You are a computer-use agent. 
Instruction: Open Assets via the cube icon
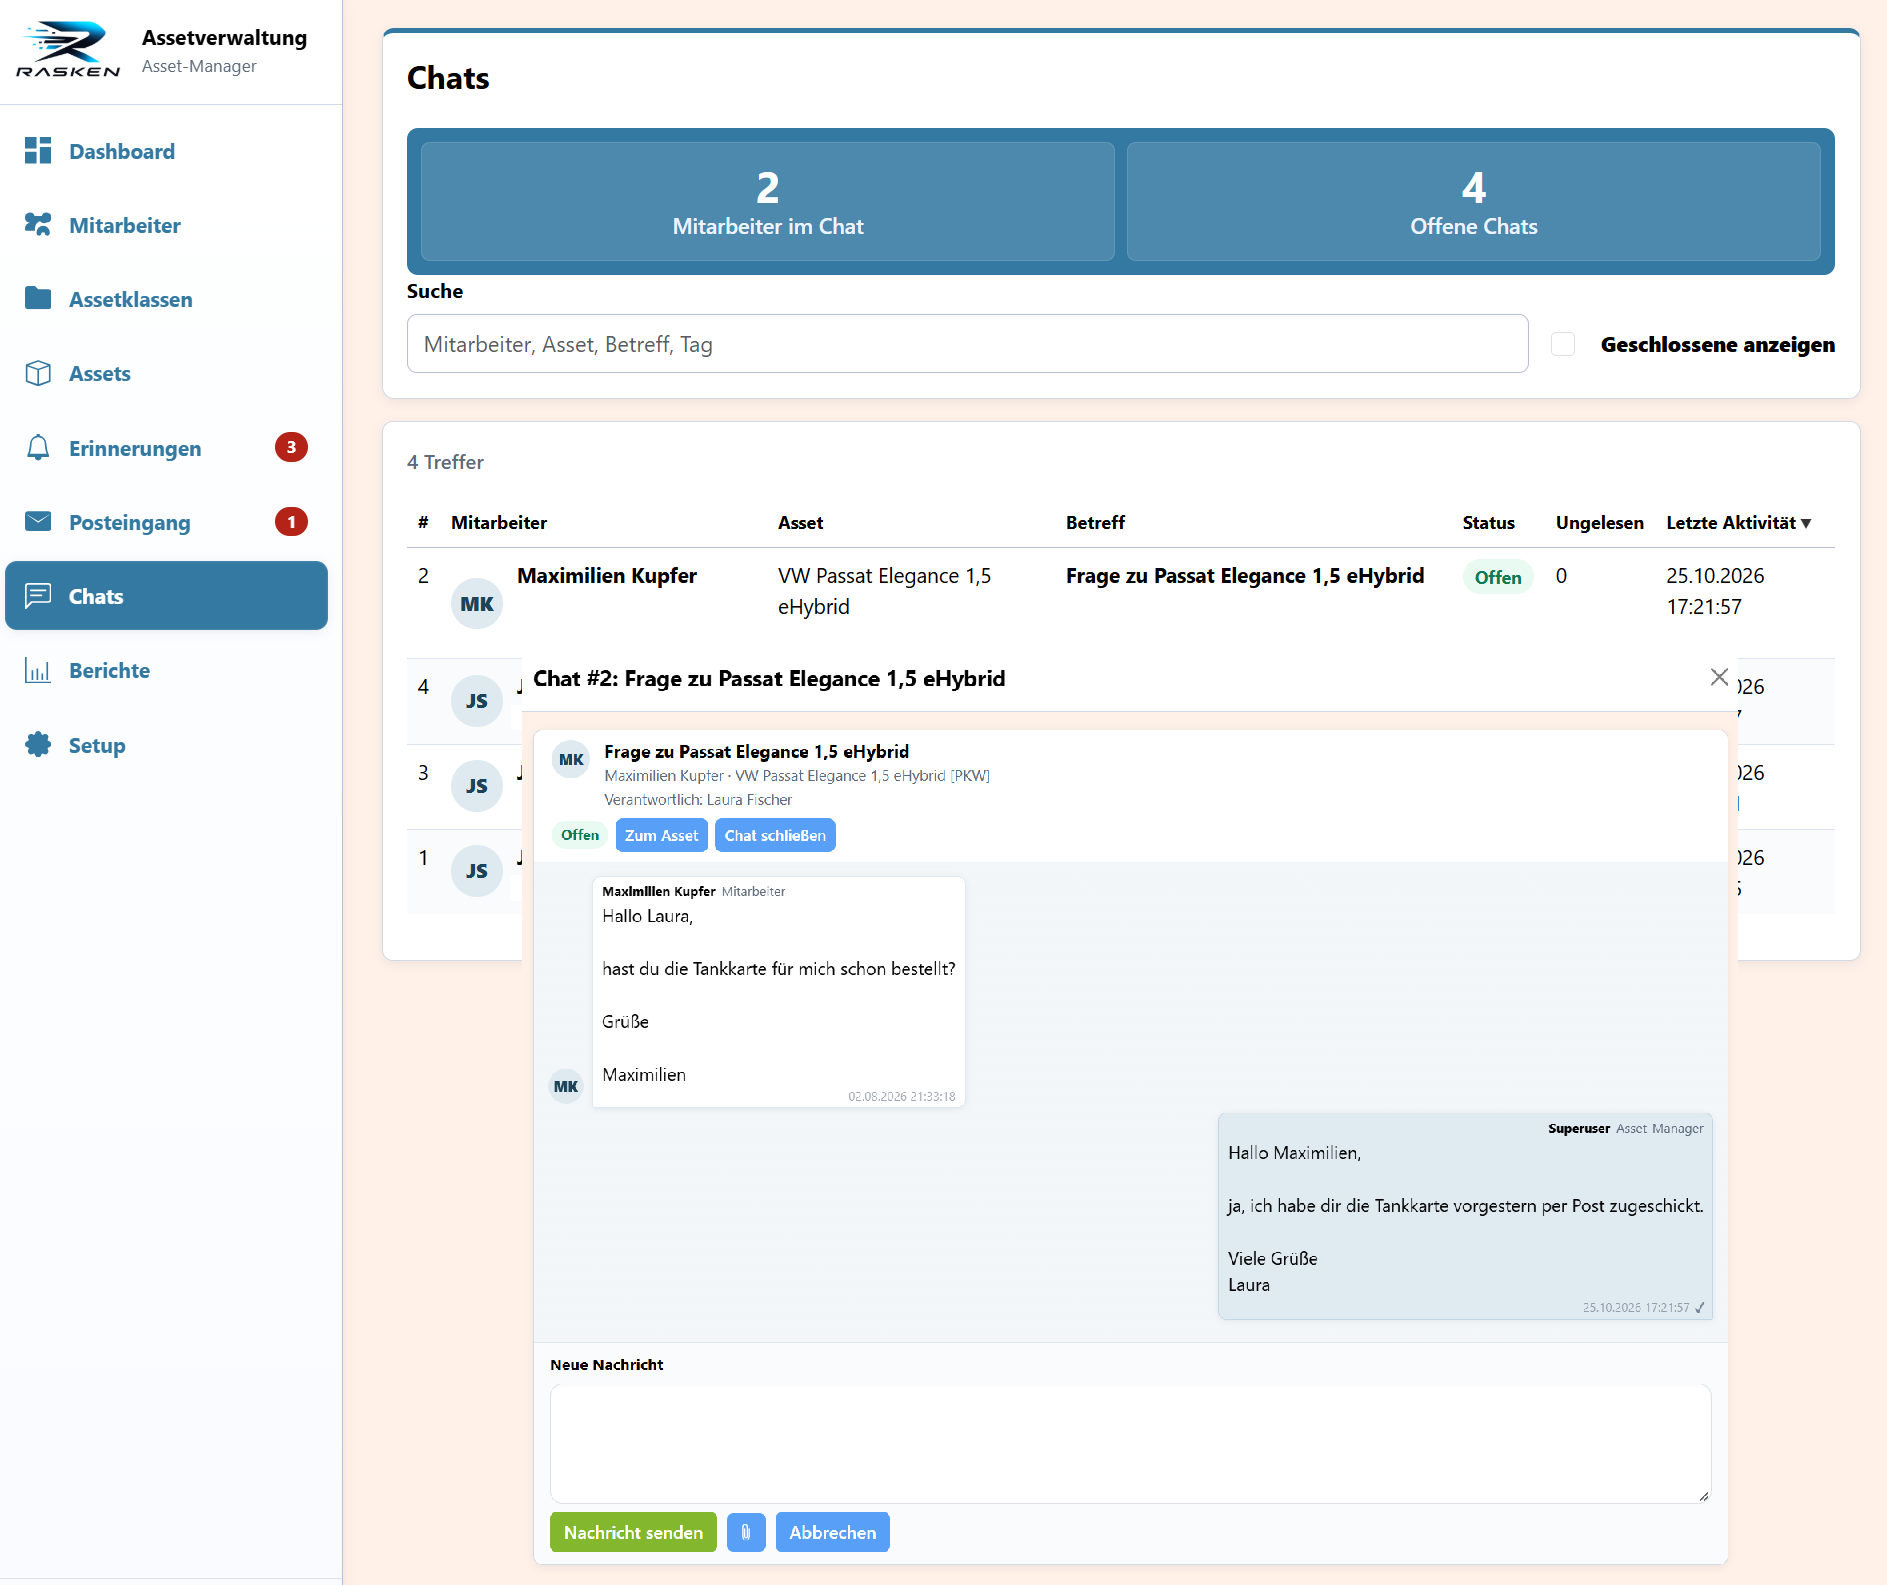click(x=38, y=373)
